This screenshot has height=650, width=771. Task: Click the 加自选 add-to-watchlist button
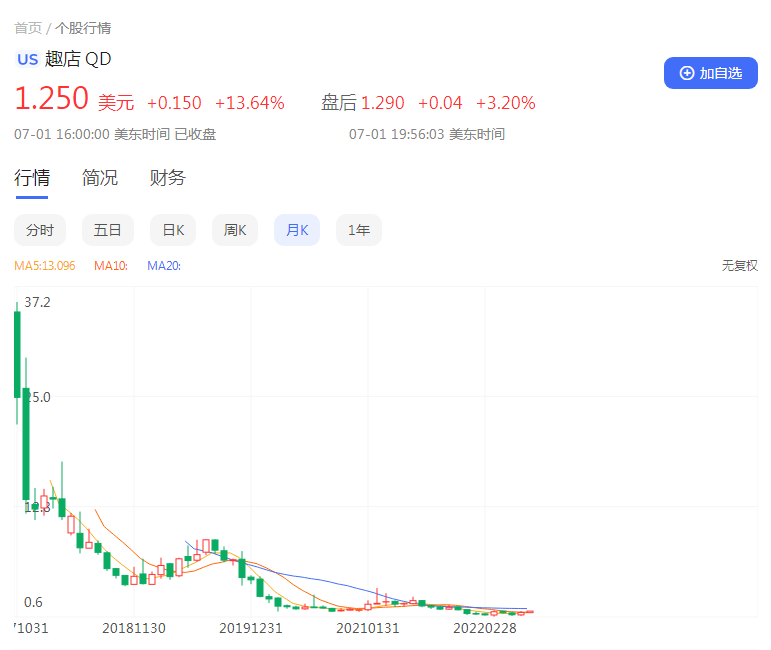click(x=711, y=73)
